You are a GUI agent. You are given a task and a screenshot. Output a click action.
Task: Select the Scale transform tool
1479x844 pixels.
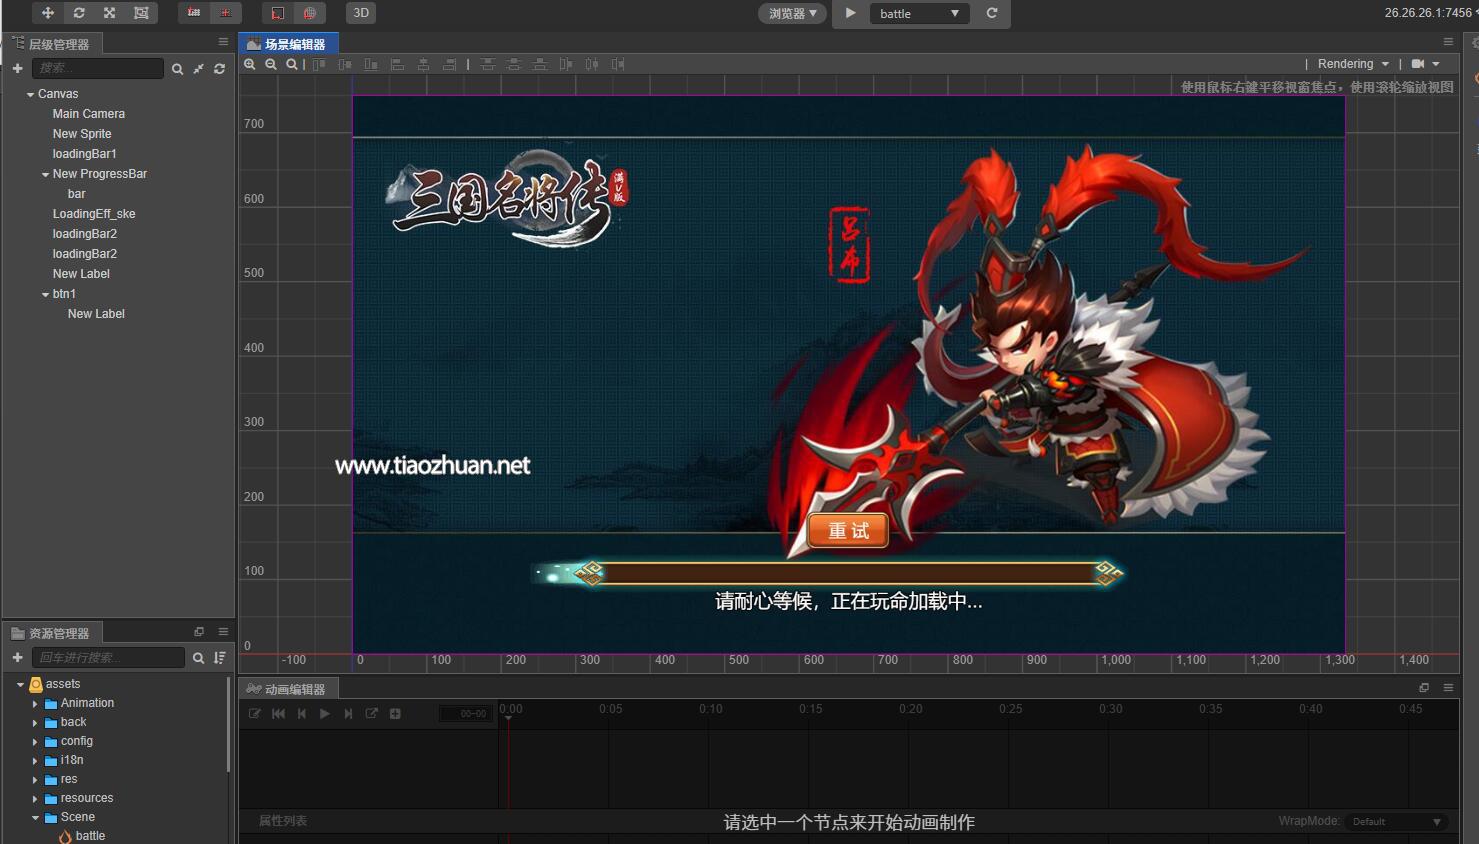coord(110,13)
